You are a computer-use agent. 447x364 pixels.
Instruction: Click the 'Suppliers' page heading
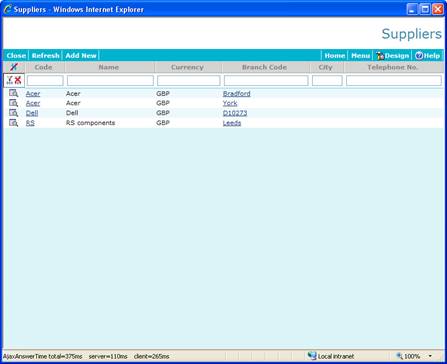point(412,34)
